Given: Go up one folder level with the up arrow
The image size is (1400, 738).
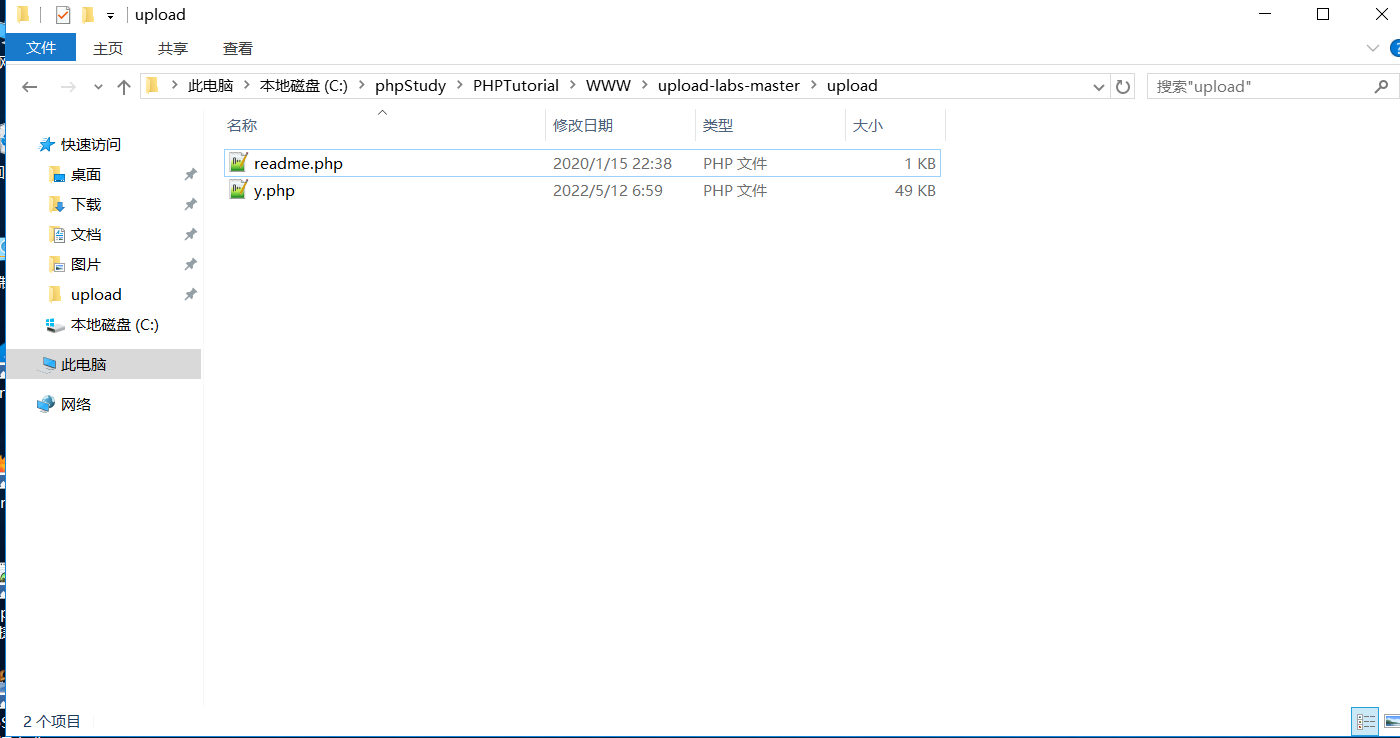Looking at the screenshot, I should (123, 86).
